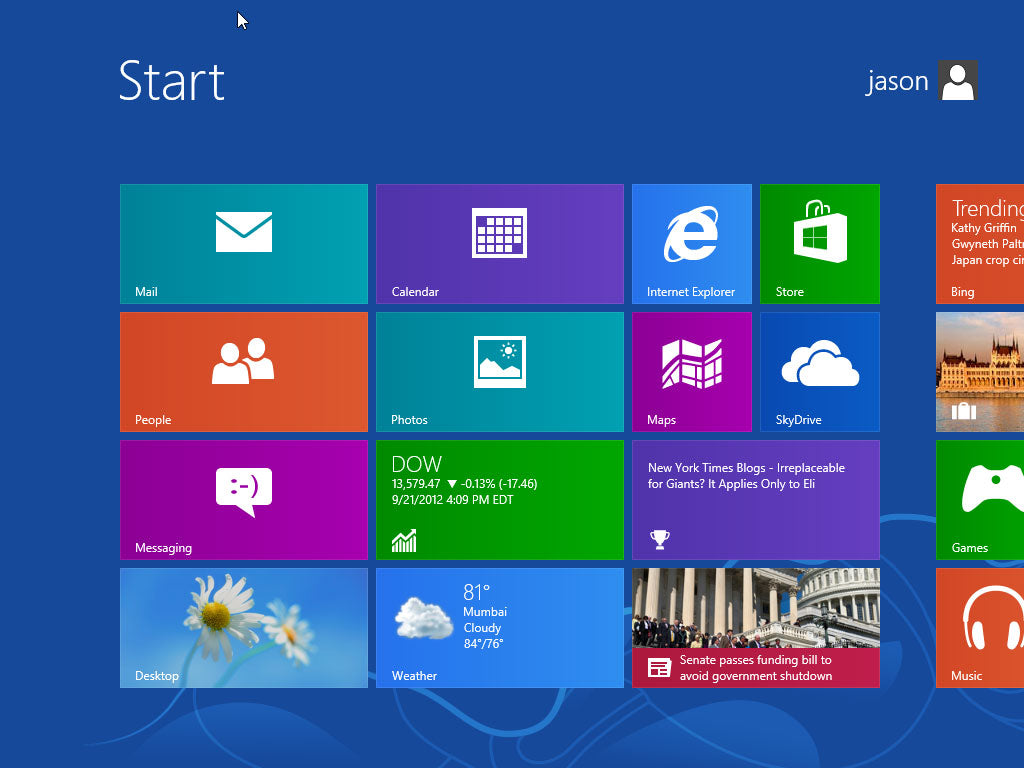The width and height of the screenshot is (1024, 768).
Task: Open the Bing Trending tile
Action: pos(981,243)
